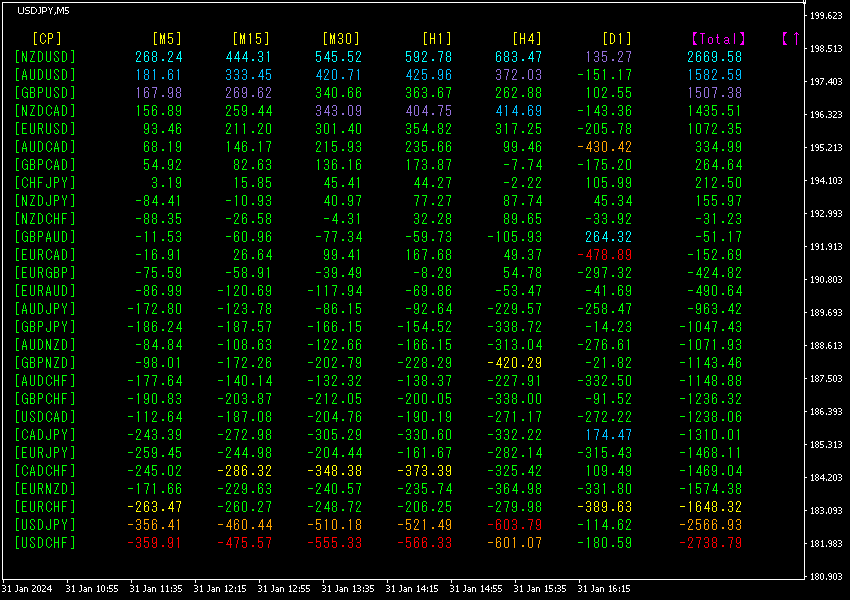
Task: Select the [EURCHF] pair label
Action: [45, 507]
